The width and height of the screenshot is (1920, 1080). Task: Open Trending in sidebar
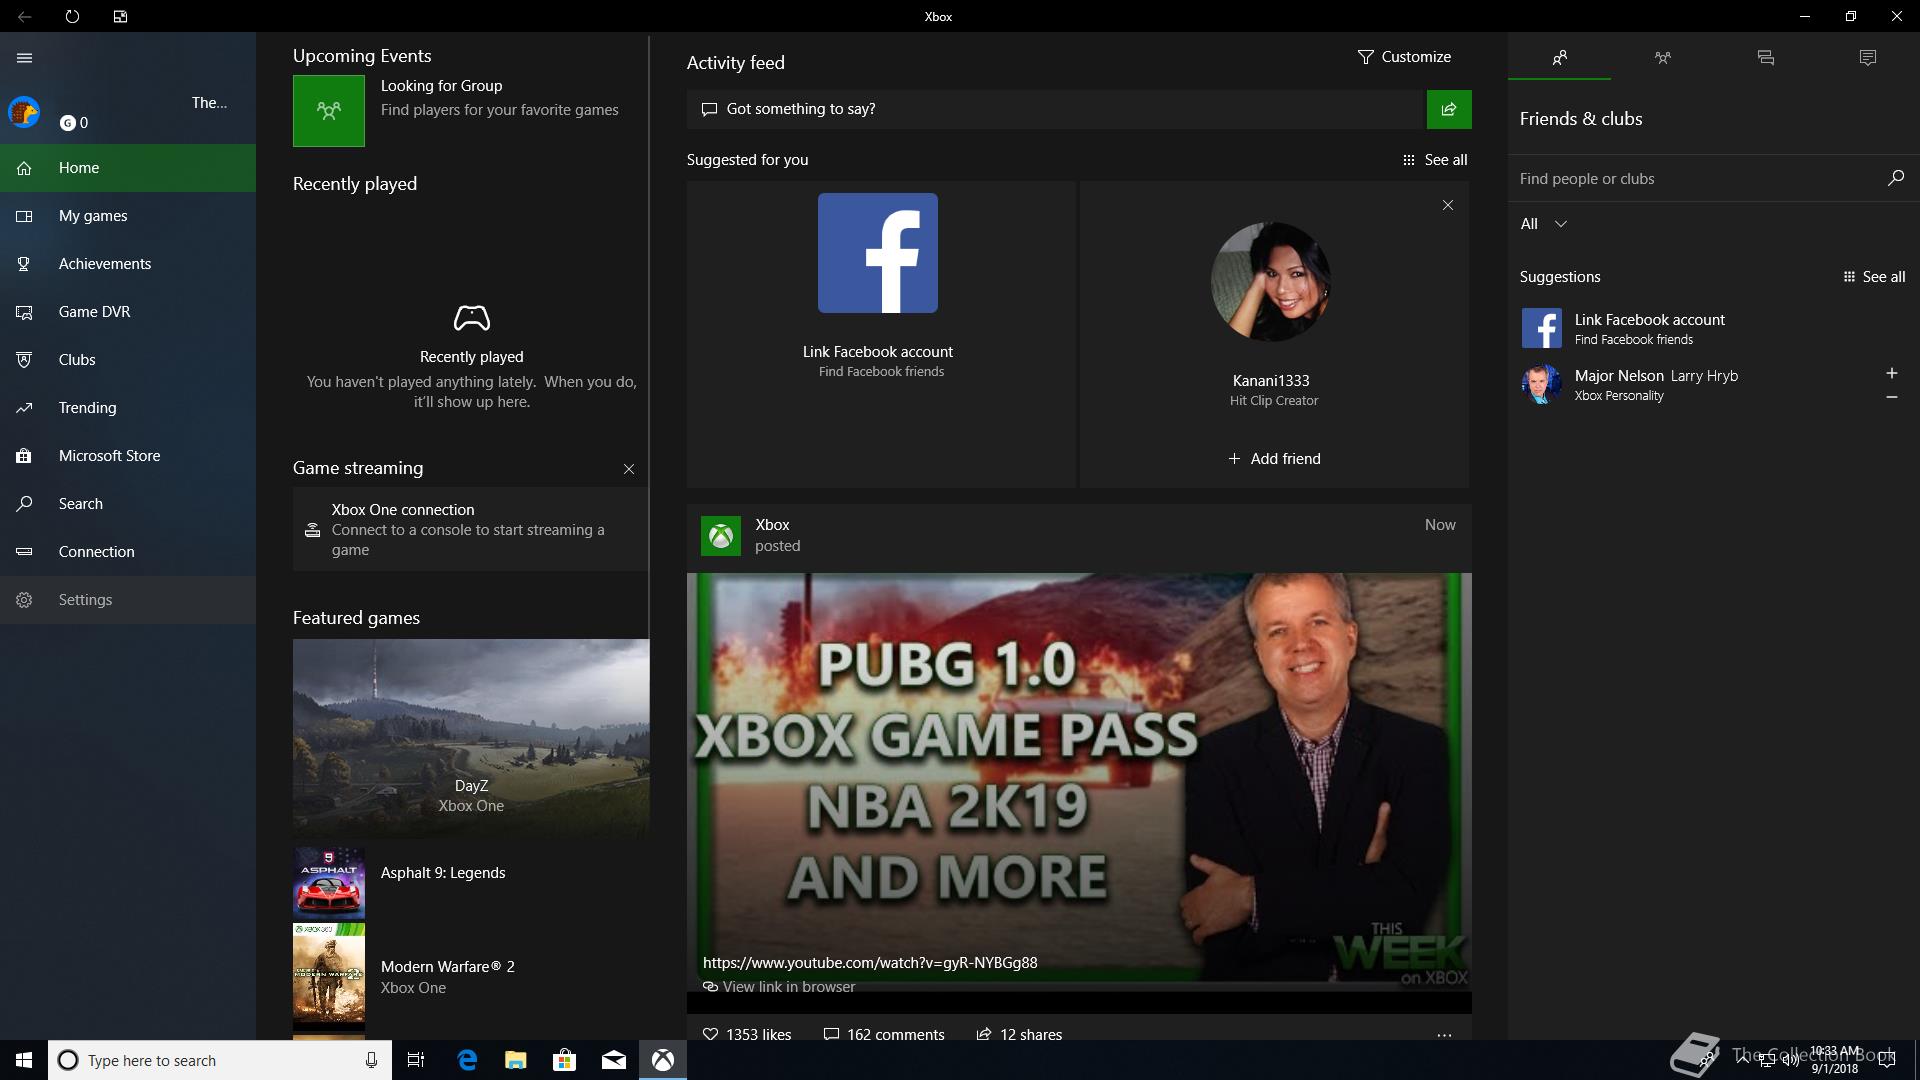tap(128, 408)
